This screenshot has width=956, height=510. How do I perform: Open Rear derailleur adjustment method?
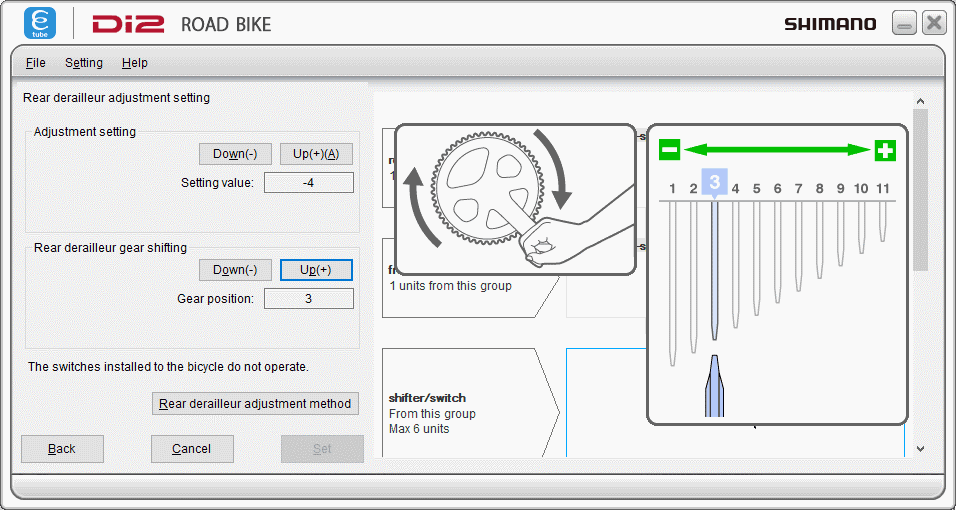tap(255, 403)
